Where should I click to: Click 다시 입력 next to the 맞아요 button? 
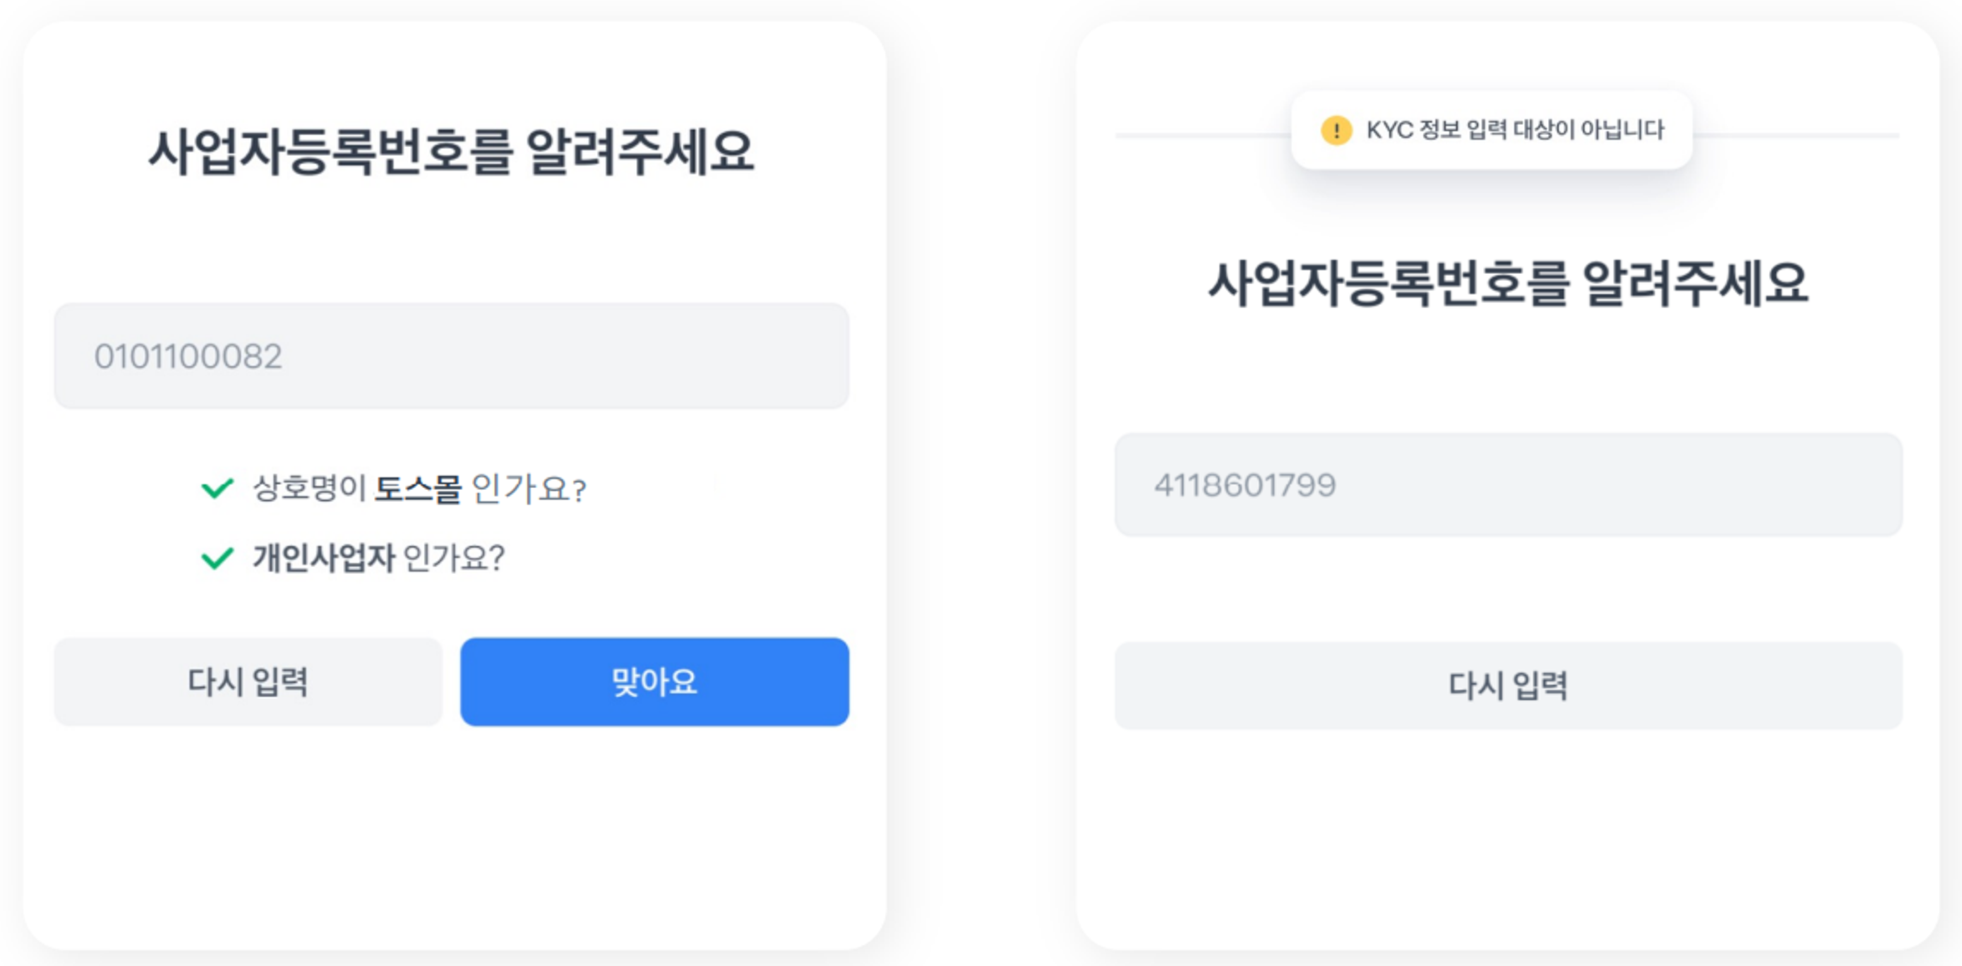[x=248, y=682]
